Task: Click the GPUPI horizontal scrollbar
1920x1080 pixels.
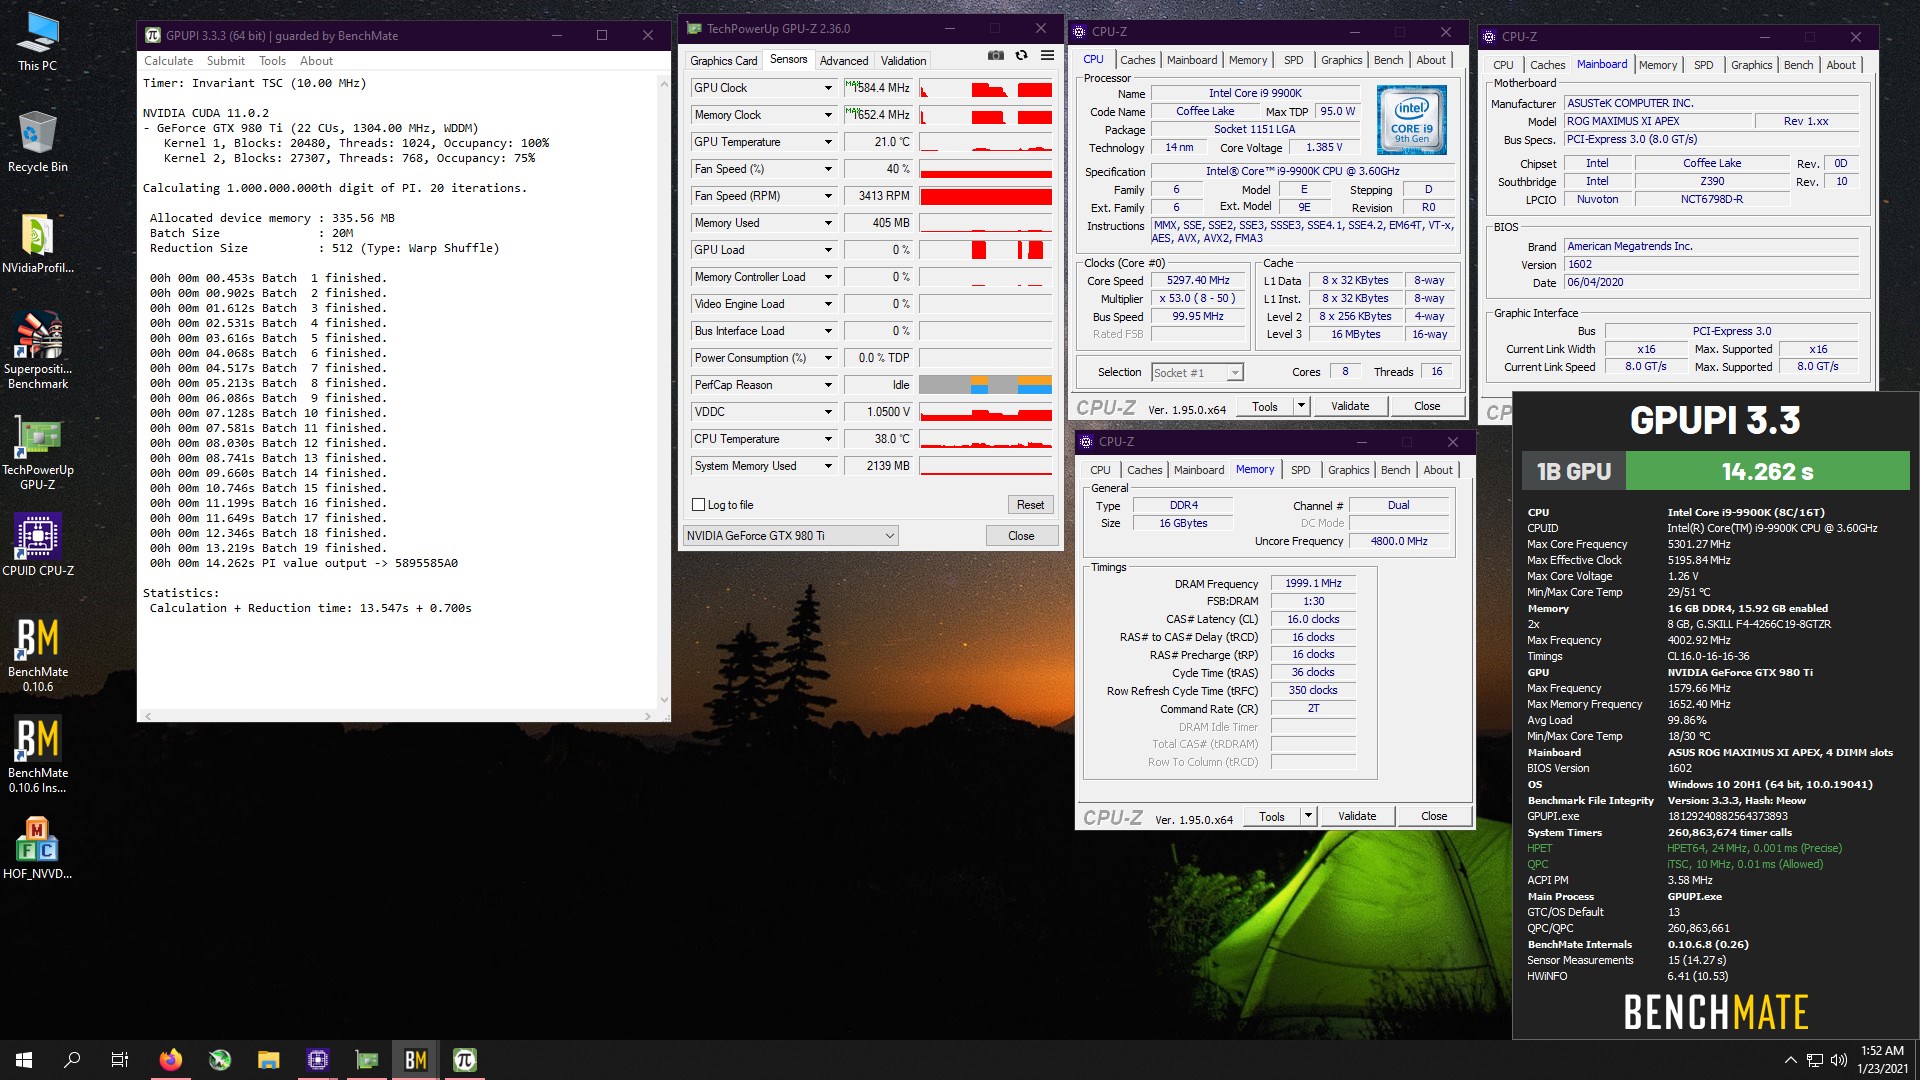Action: pos(397,715)
